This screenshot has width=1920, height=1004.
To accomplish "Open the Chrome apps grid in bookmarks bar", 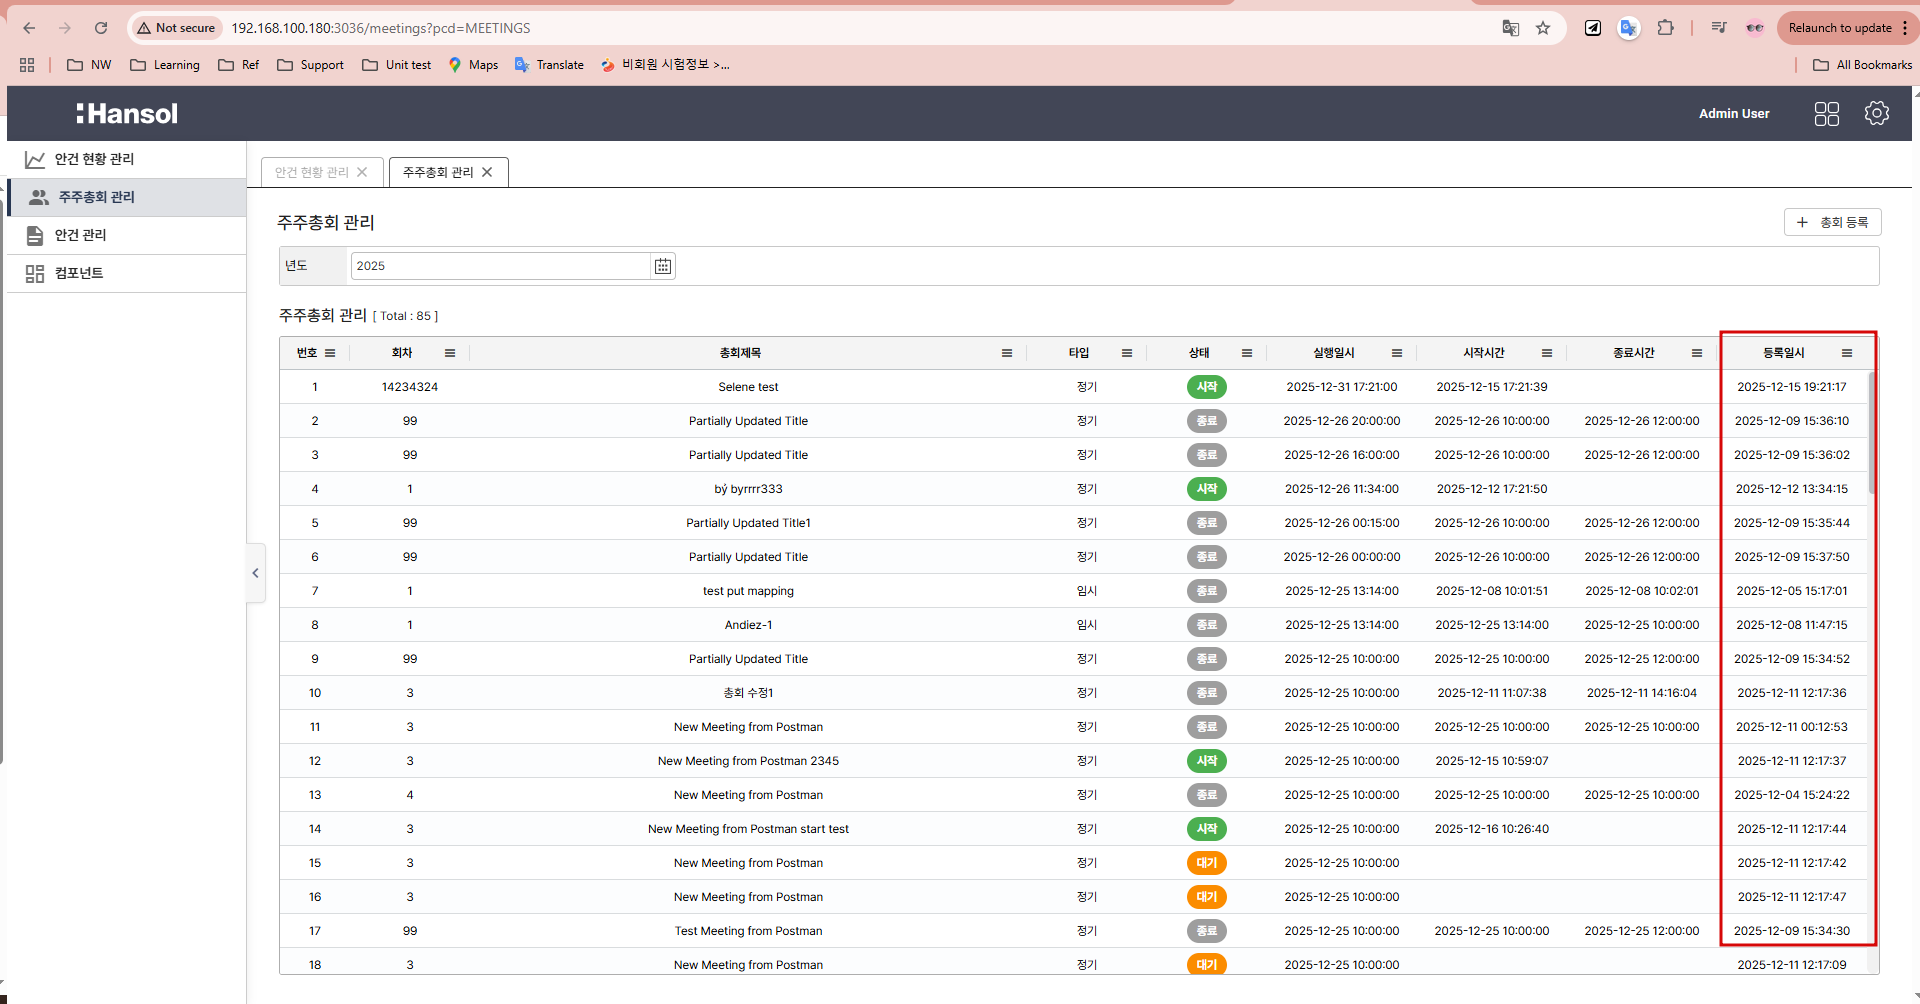I will coord(27,65).
